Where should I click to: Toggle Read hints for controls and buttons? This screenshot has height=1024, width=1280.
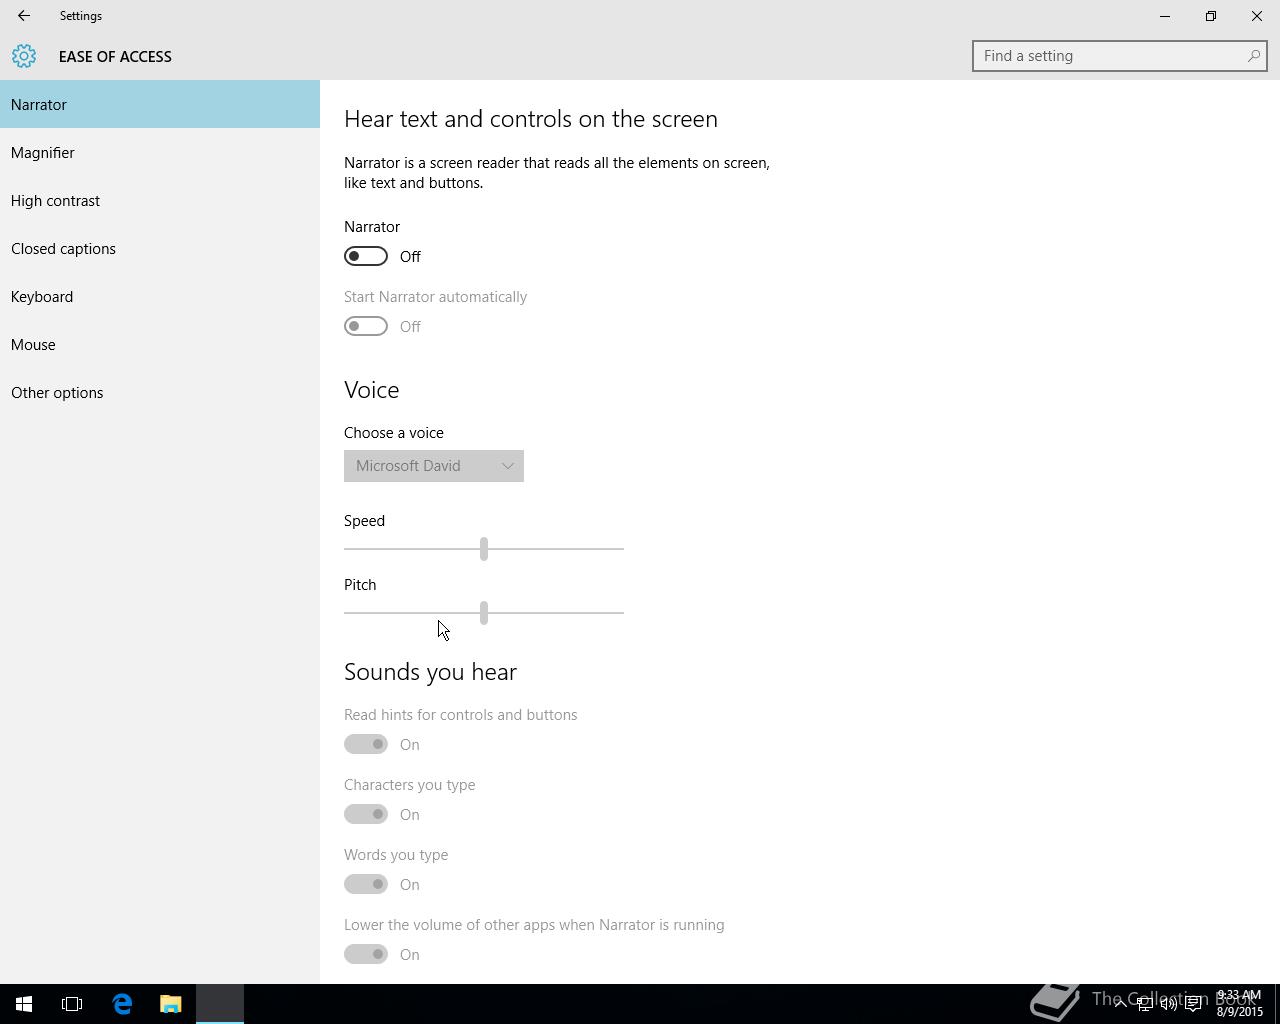pos(366,744)
